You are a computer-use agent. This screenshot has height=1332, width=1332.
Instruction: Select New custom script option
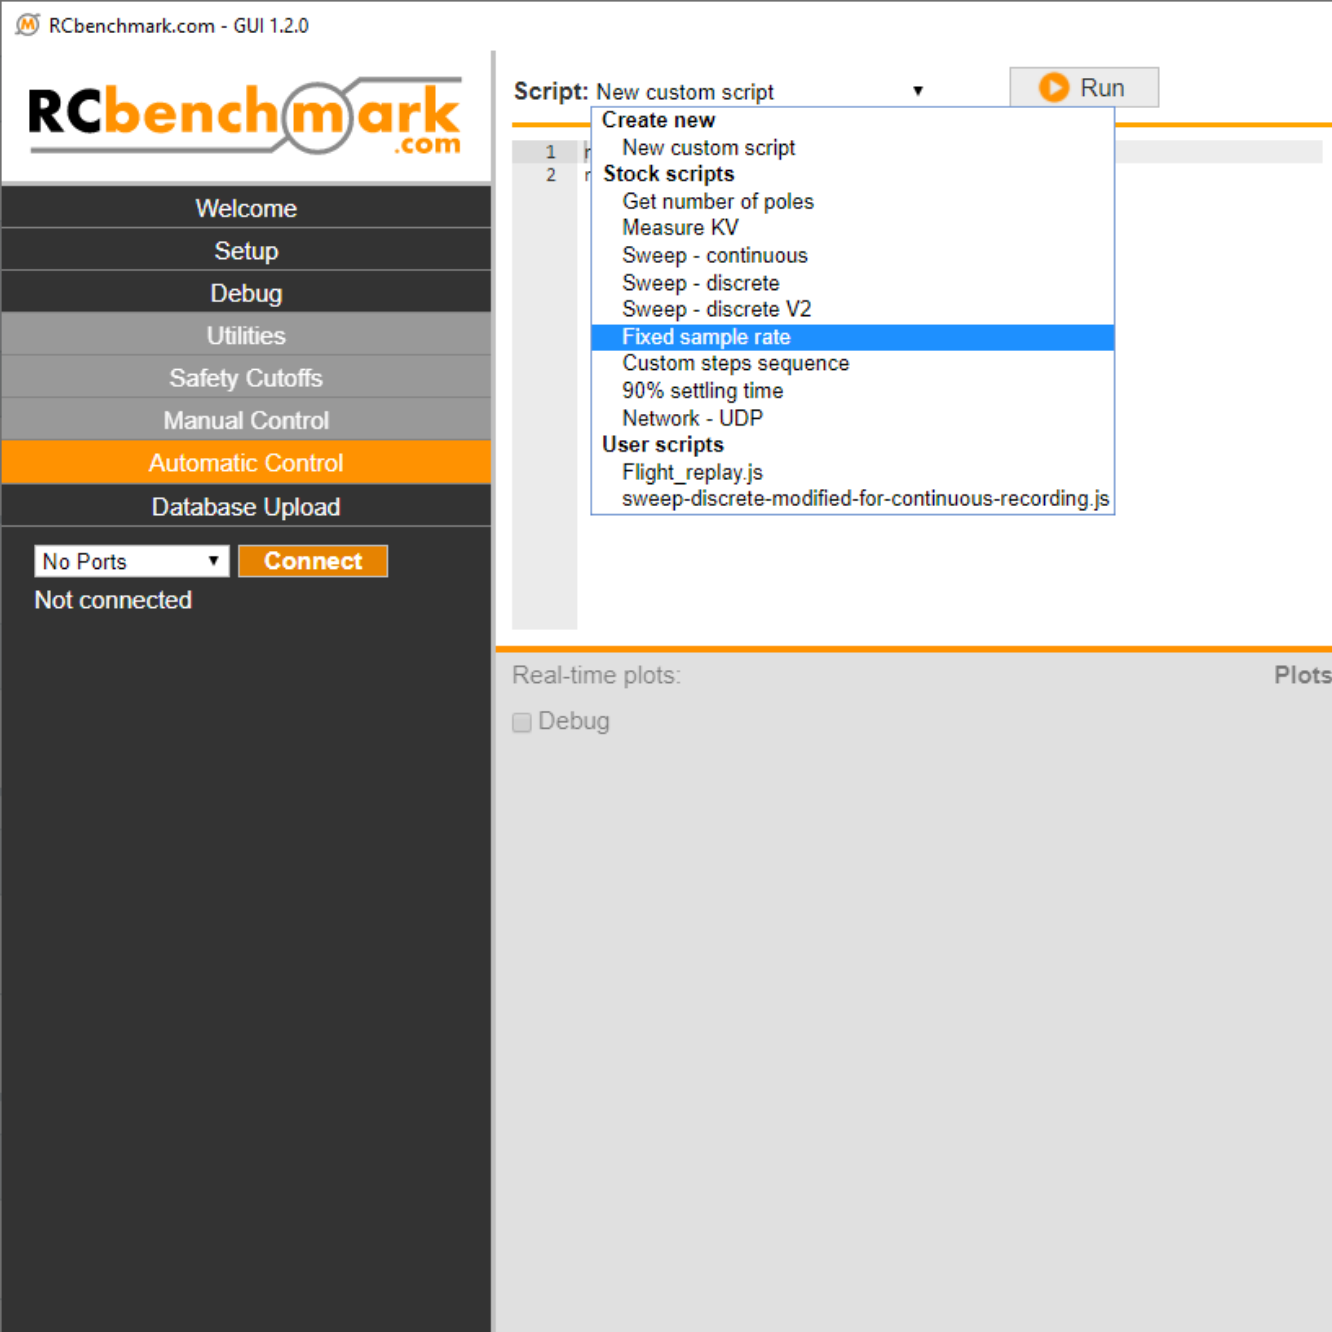pos(853,148)
